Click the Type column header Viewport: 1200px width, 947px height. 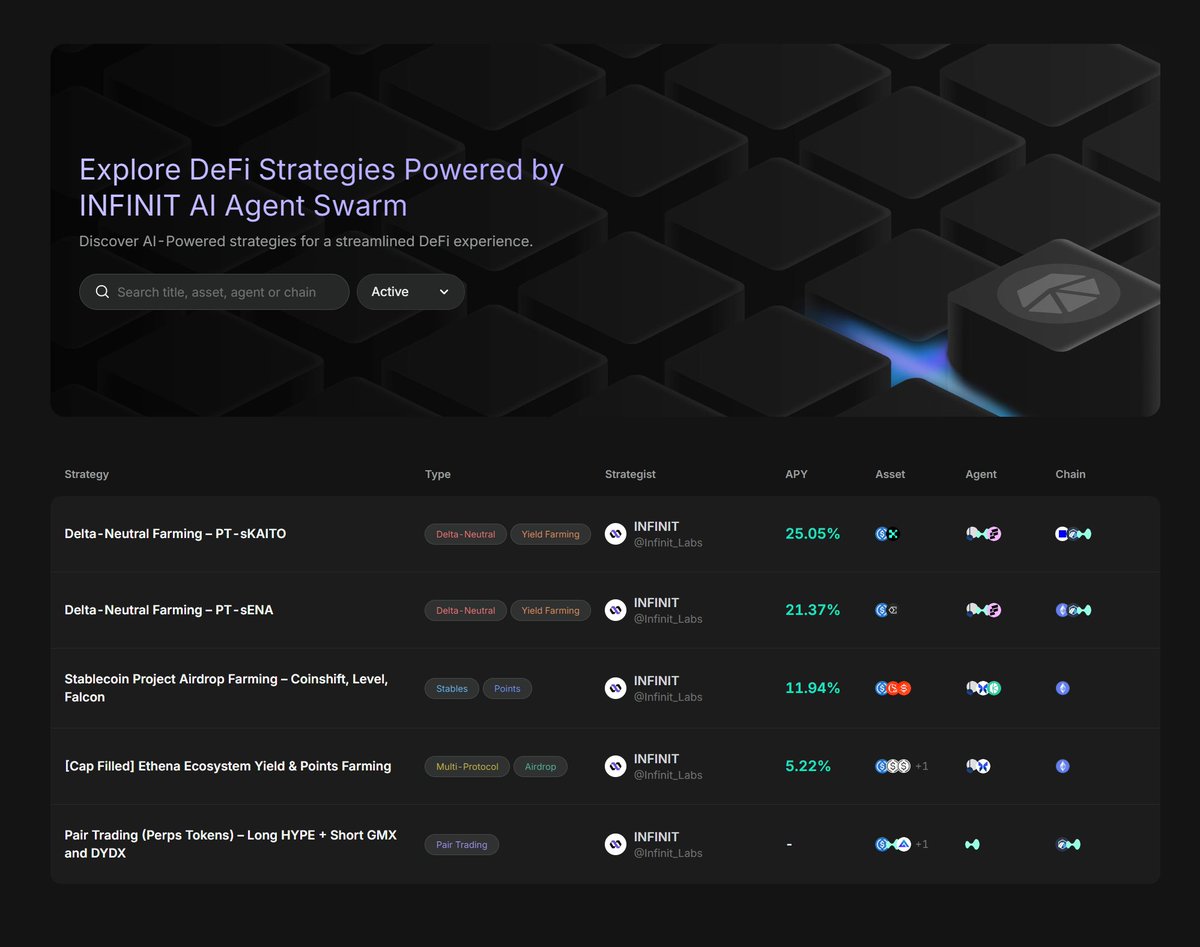coord(438,474)
